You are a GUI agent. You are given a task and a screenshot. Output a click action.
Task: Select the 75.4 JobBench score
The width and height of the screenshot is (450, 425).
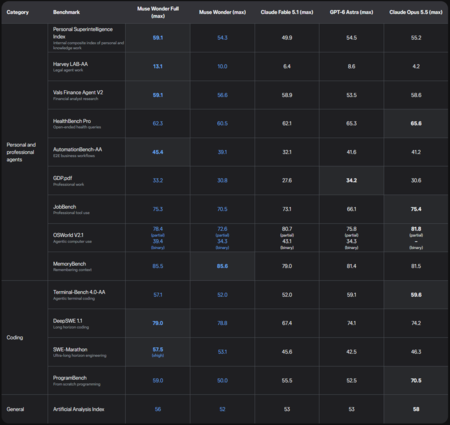point(416,209)
